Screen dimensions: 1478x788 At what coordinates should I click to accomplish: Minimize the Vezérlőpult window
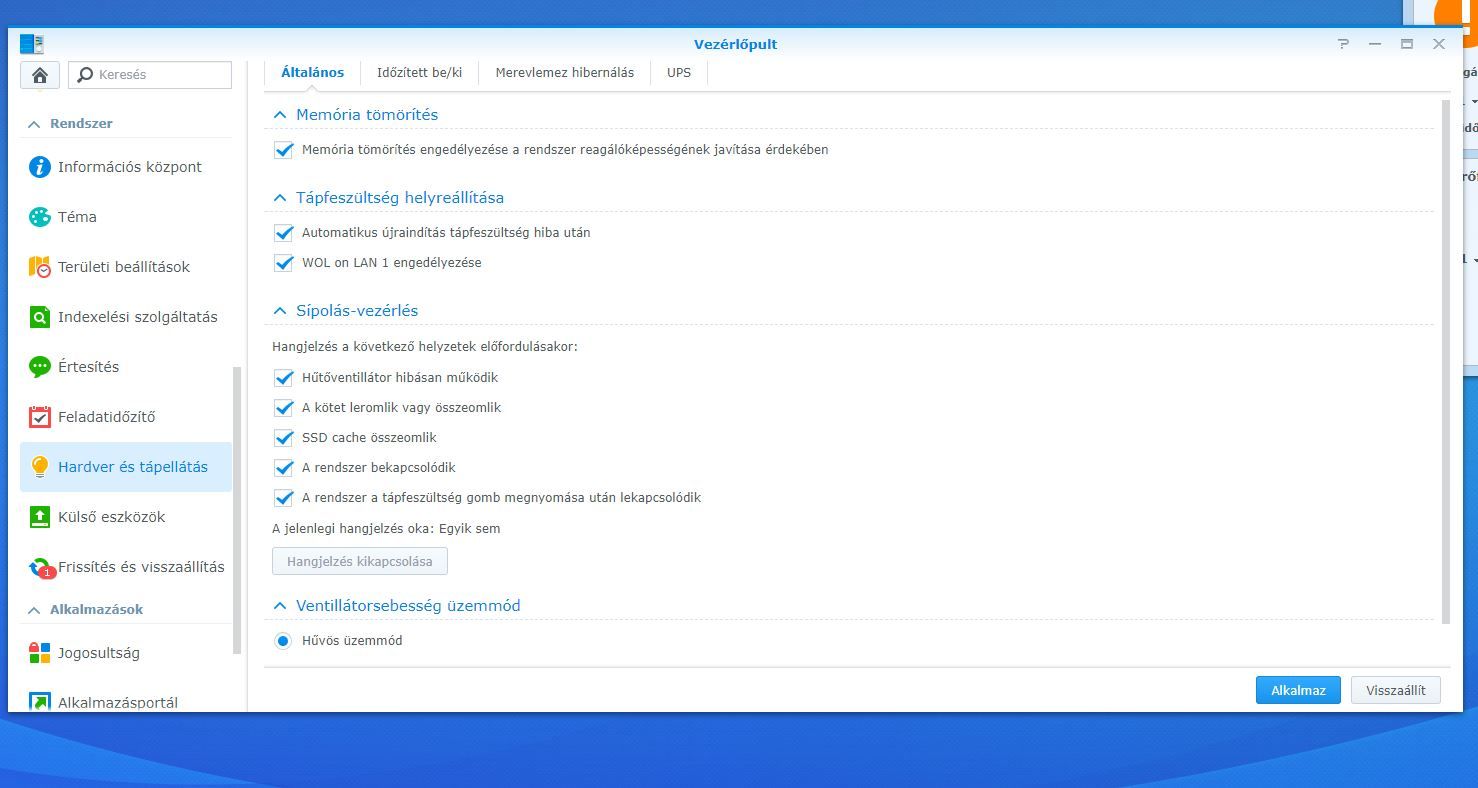(1375, 44)
